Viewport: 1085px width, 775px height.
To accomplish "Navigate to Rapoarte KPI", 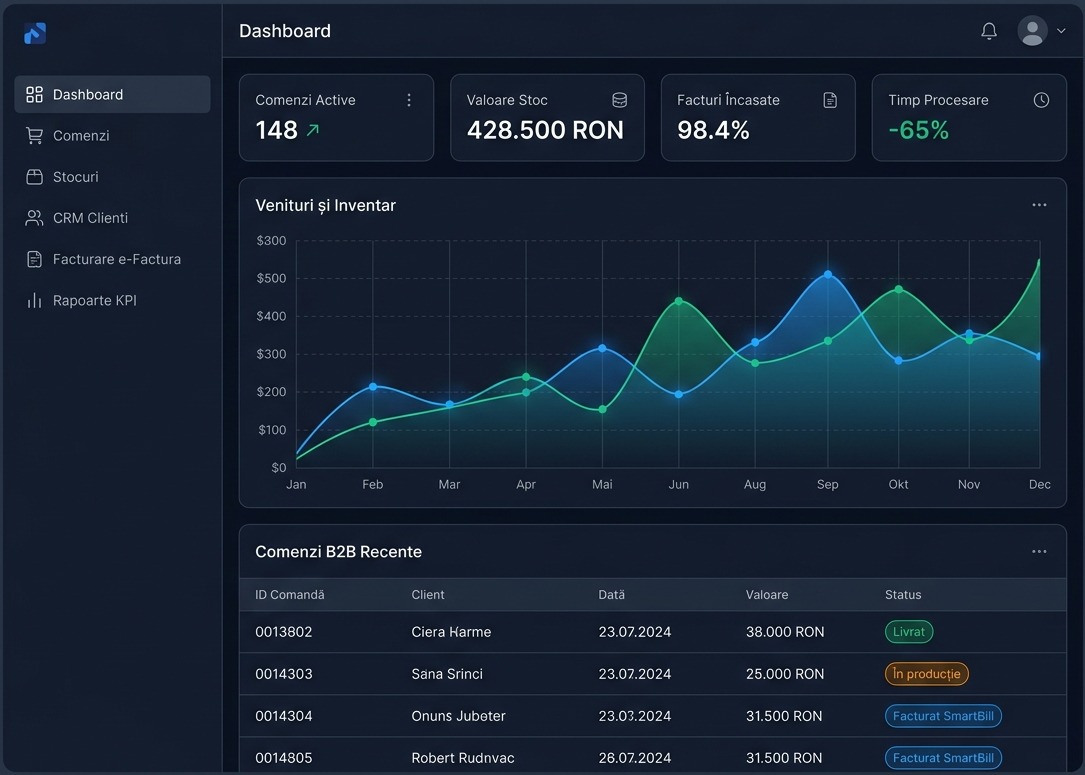I will pyautogui.click(x=112, y=300).
